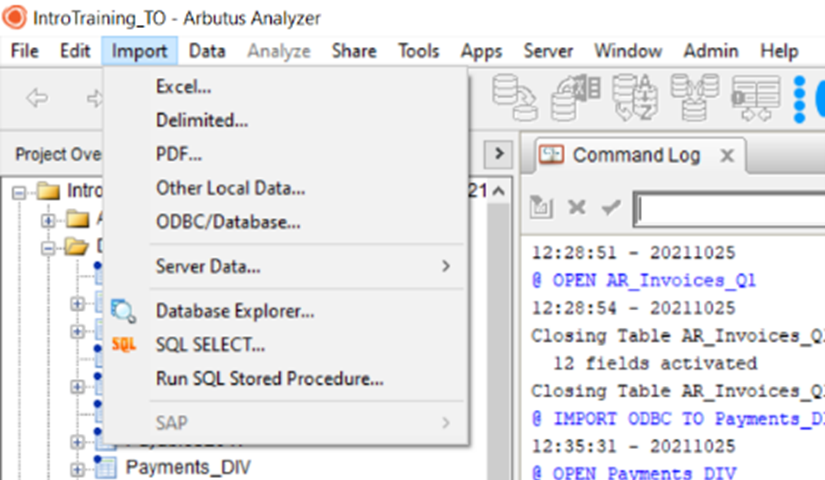
Task: Click the Database Explorer magnifier icon
Action: pos(124,311)
